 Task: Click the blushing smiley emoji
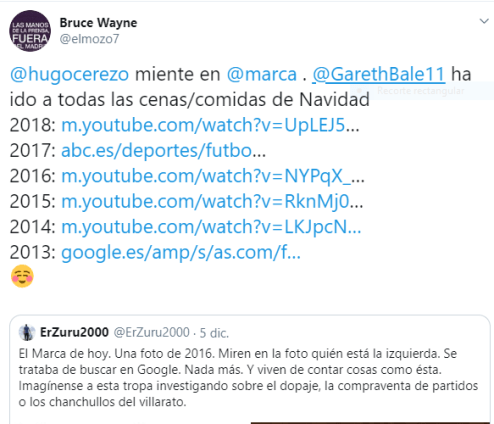tap(22, 276)
